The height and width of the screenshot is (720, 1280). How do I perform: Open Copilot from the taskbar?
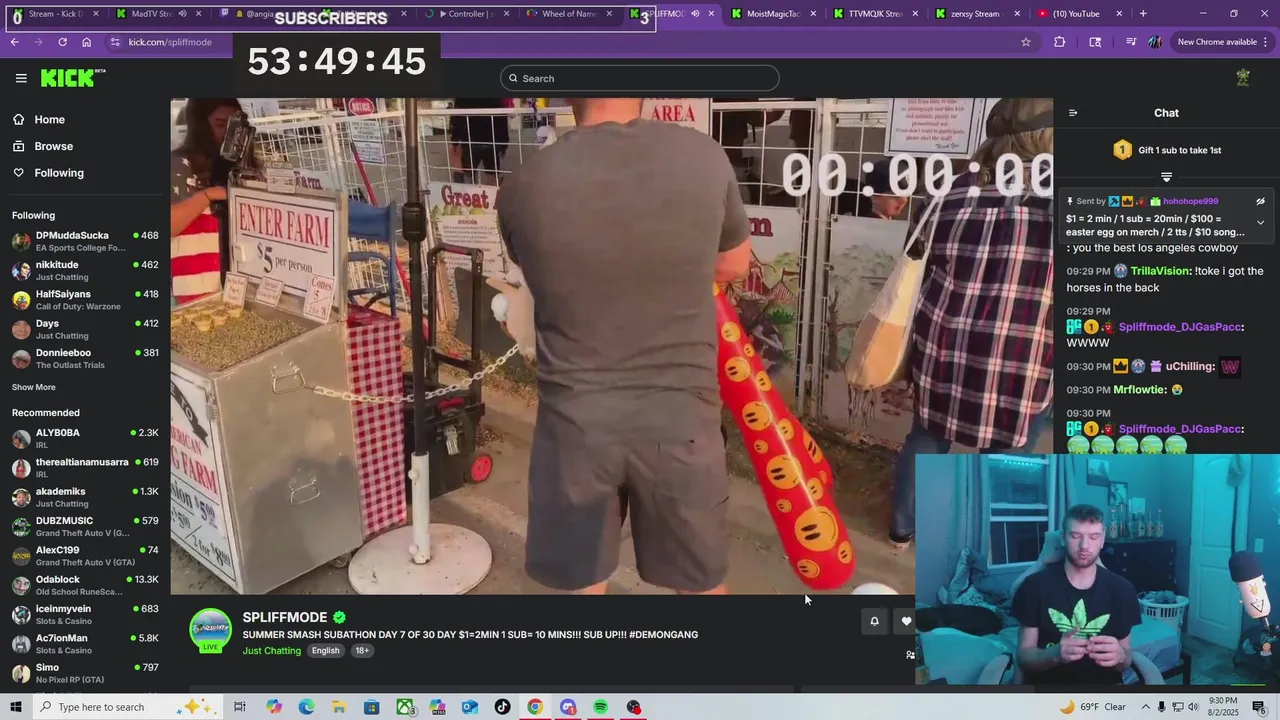[x=274, y=707]
